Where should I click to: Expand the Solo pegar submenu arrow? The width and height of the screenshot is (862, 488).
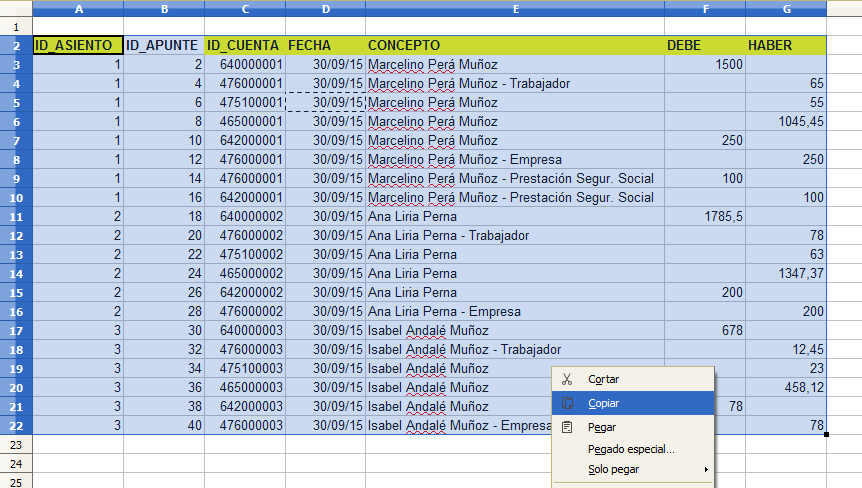706,469
